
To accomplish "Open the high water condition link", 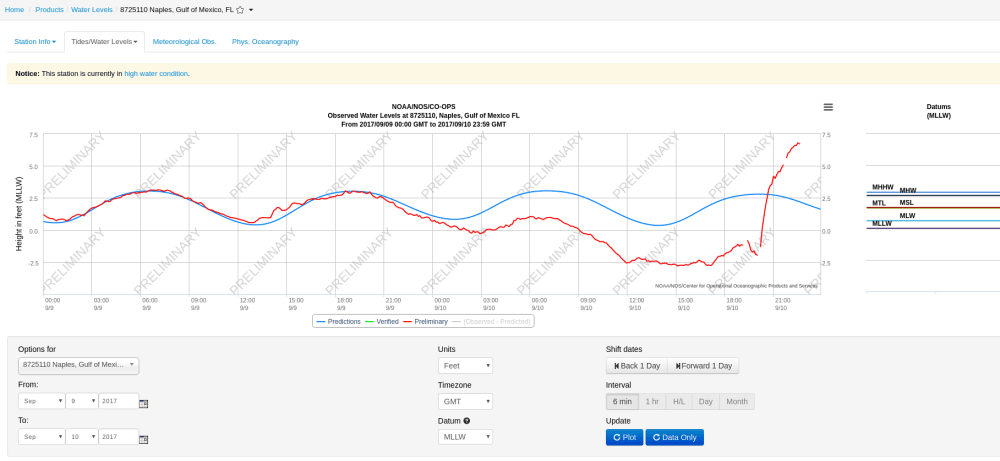I will pyautogui.click(x=156, y=74).
